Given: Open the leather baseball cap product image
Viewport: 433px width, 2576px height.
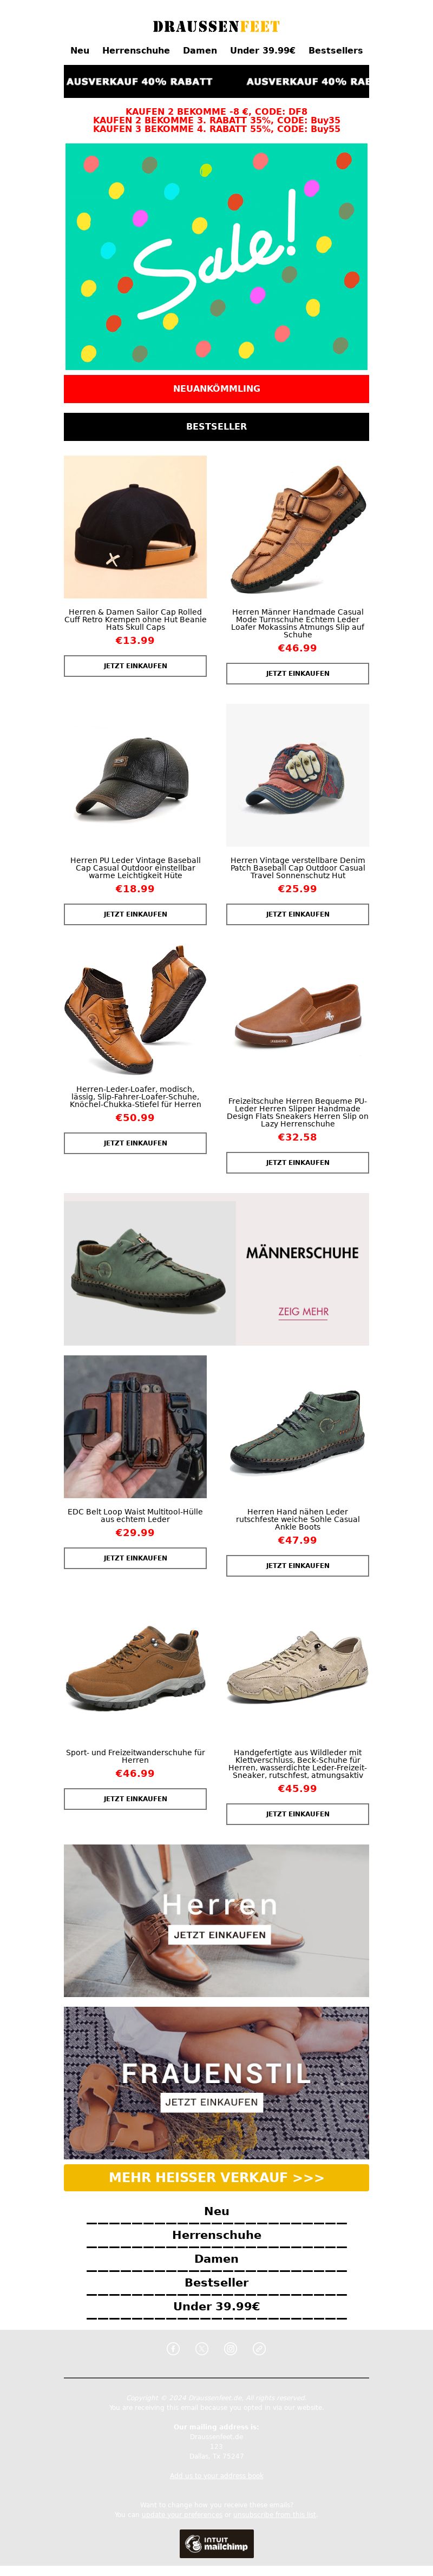Looking at the screenshot, I should (135, 775).
